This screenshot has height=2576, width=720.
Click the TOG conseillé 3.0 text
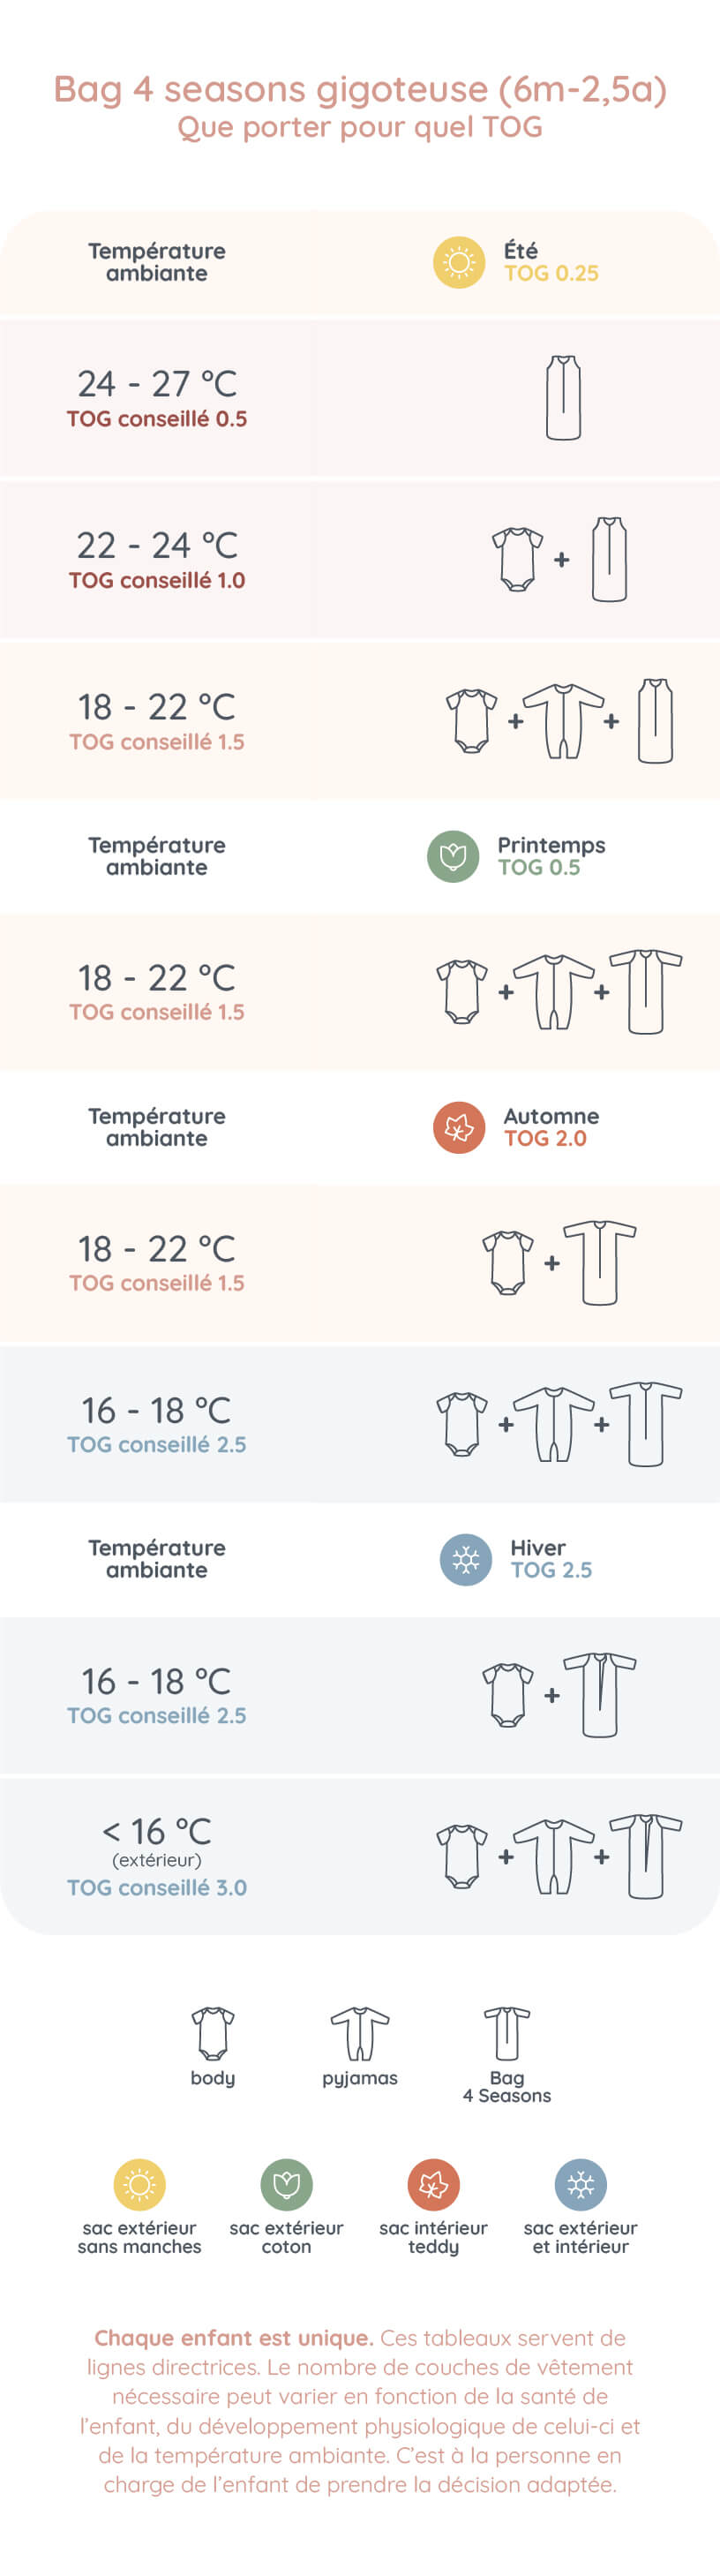click(x=157, y=1887)
